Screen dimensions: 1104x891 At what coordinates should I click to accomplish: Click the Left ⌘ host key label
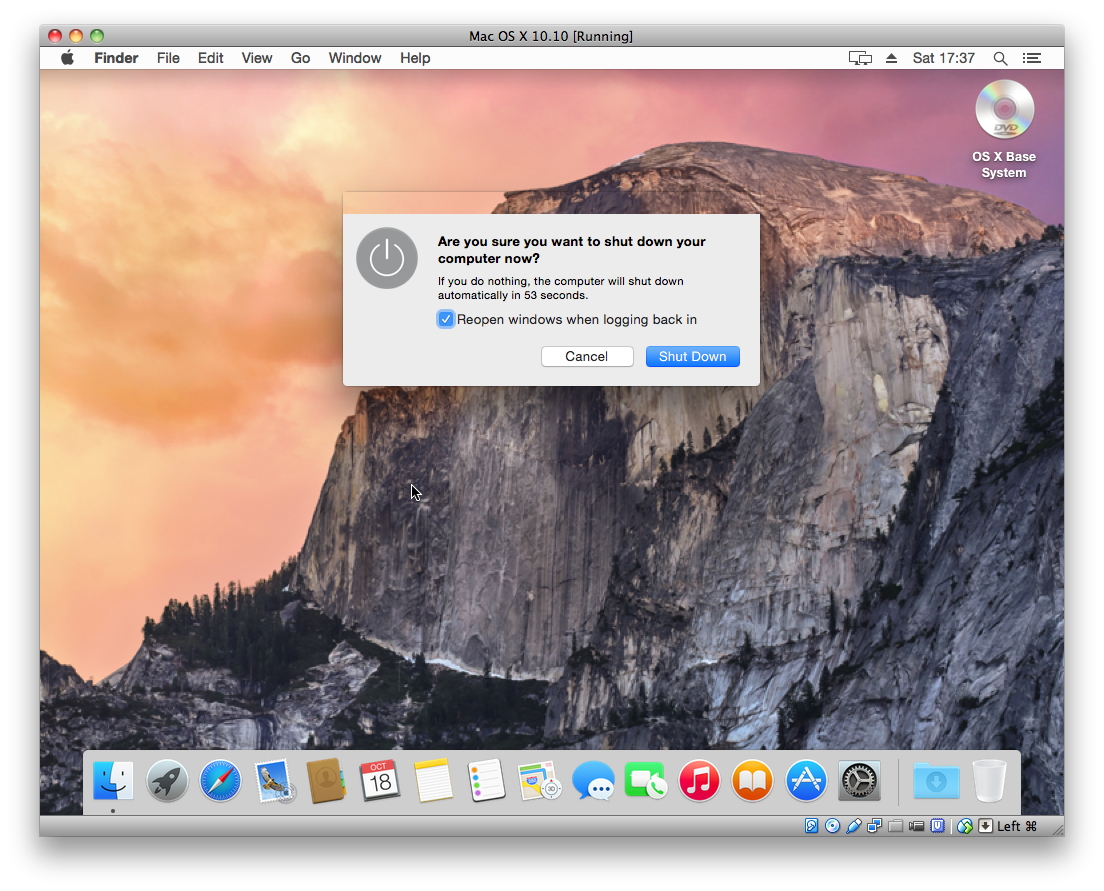[1017, 825]
